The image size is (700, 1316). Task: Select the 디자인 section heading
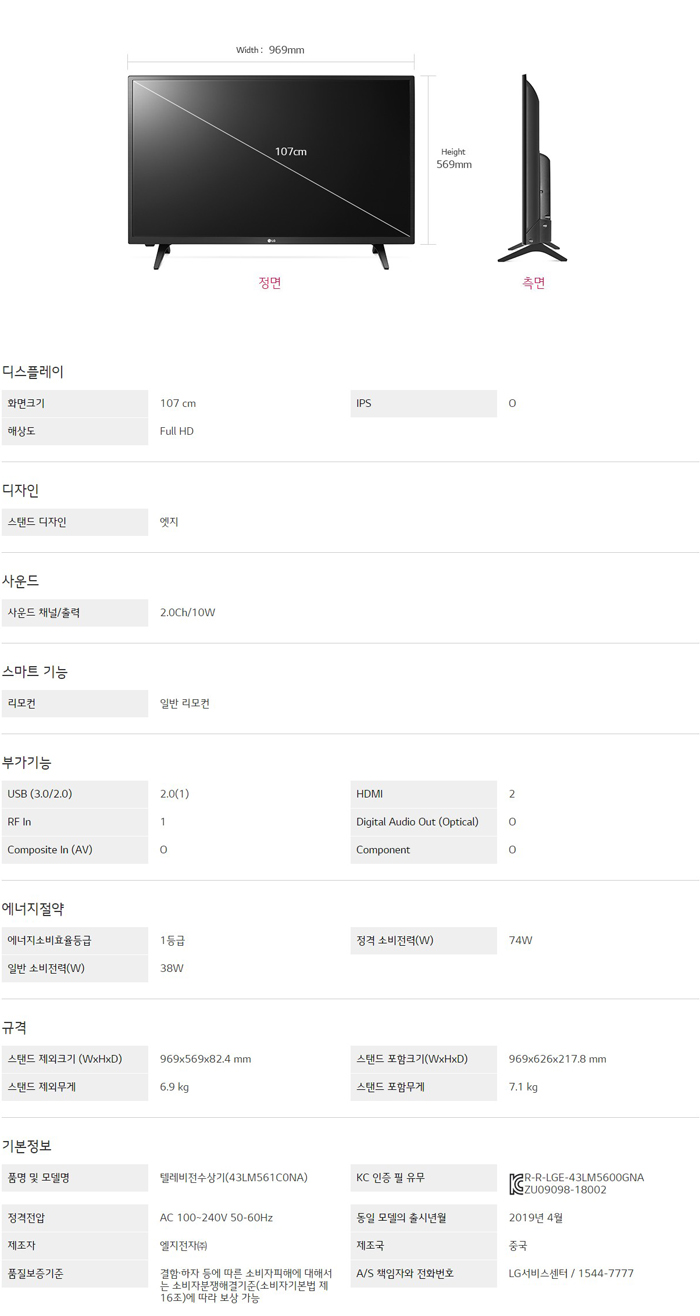coord(21,490)
